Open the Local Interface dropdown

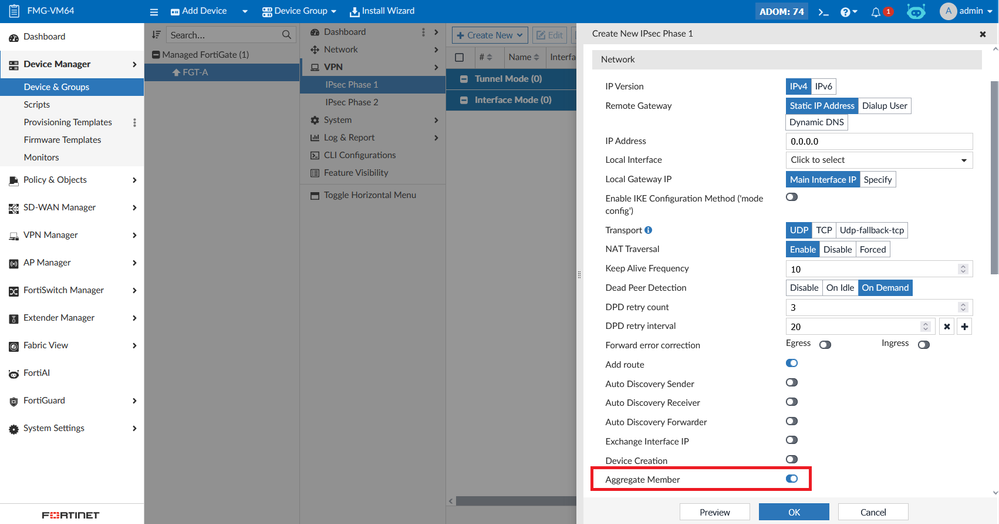point(879,160)
